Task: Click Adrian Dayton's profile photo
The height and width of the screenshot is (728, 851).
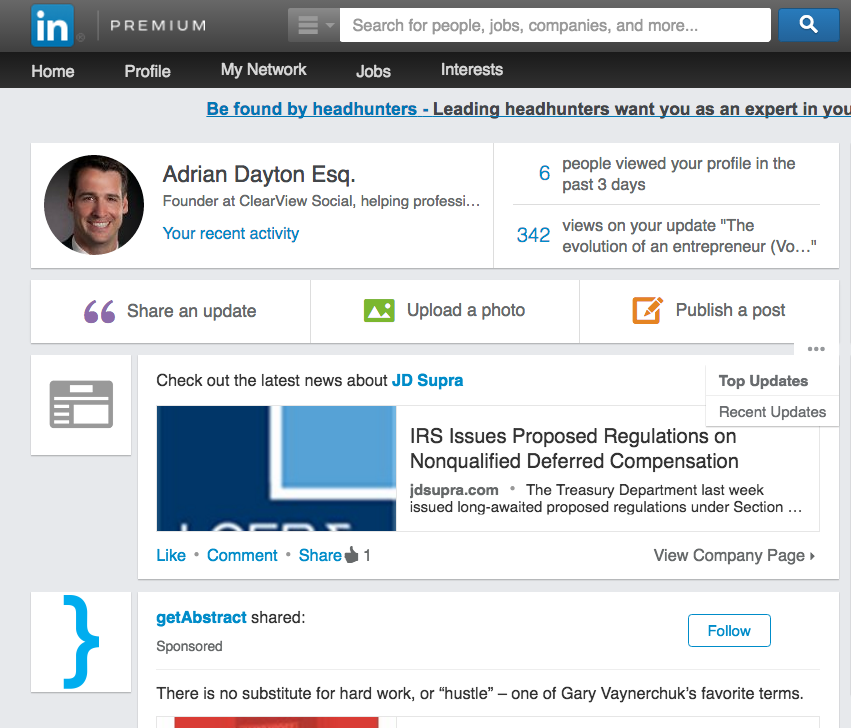Action: [94, 205]
